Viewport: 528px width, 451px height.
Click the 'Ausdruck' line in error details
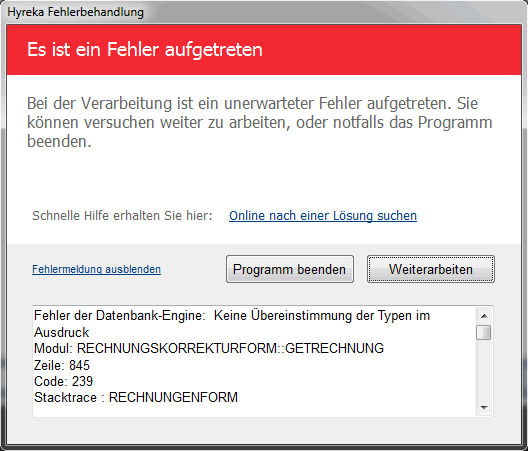point(61,332)
